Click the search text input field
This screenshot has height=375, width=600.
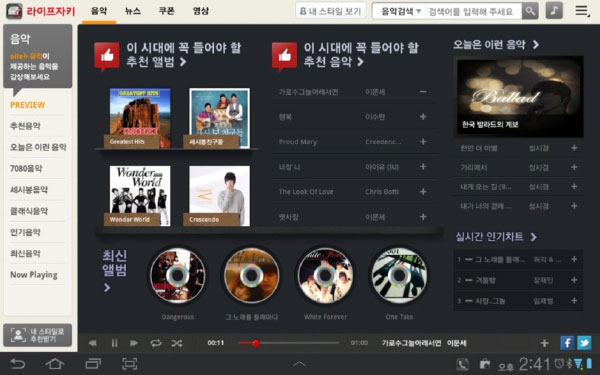(473, 11)
